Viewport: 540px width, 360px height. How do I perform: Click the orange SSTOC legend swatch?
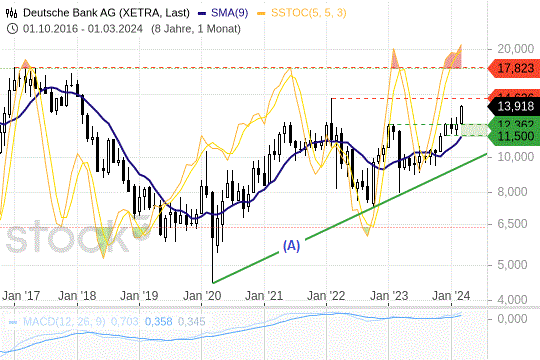pyautogui.click(x=261, y=14)
